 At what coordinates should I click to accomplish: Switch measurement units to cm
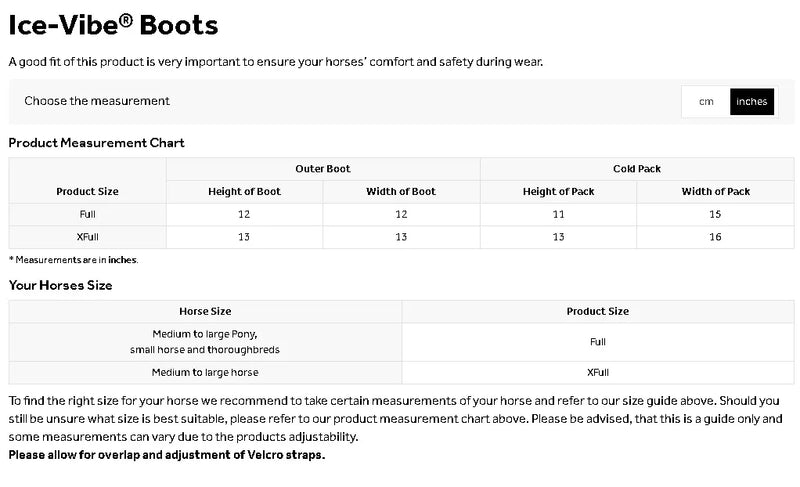click(x=706, y=101)
